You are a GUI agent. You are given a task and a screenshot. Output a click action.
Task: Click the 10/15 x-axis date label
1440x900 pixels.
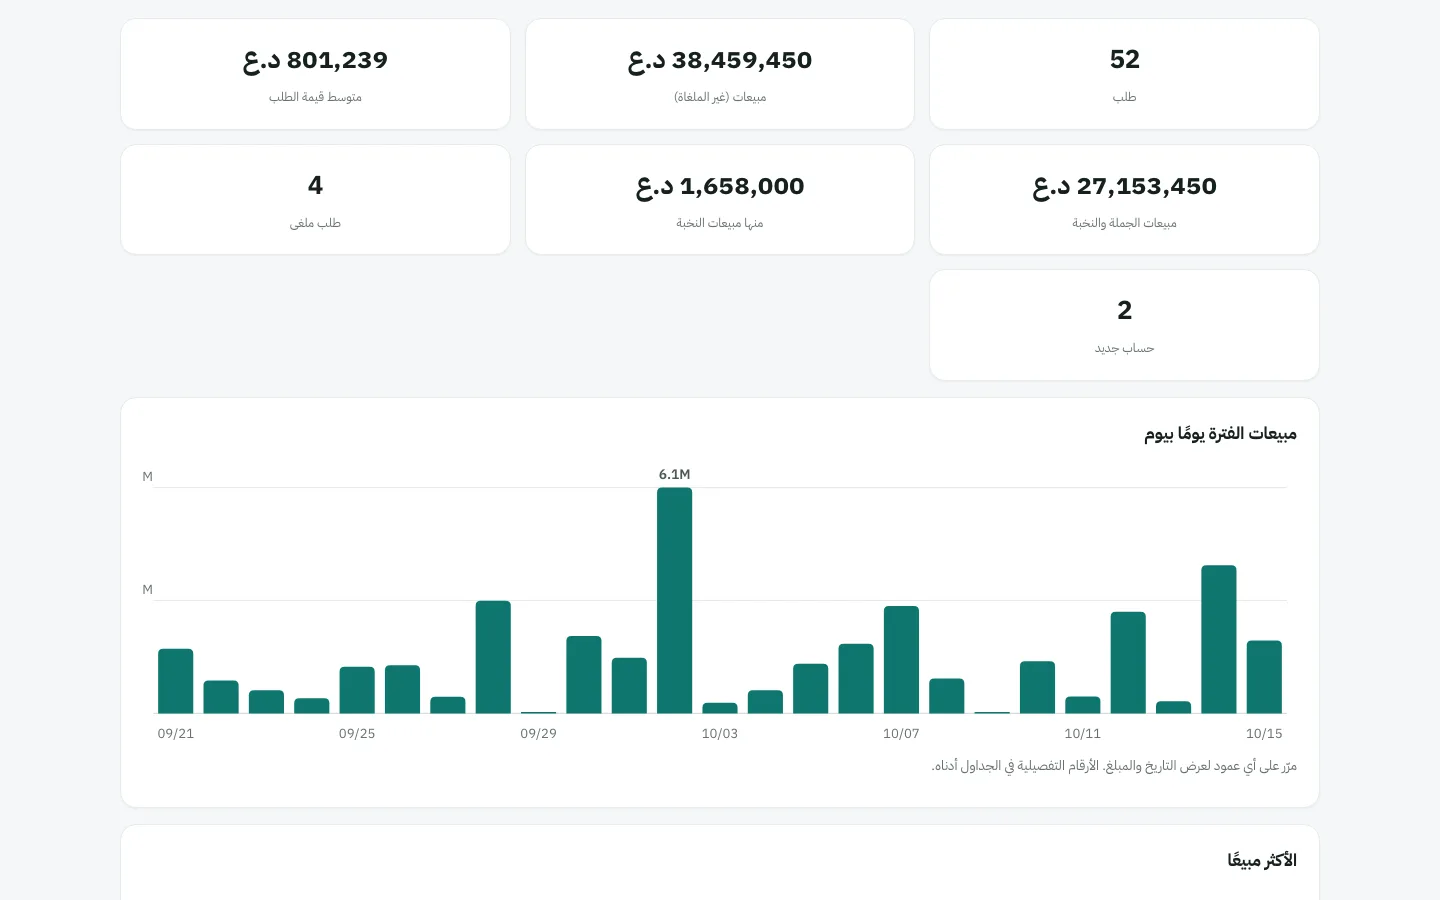point(1264,734)
